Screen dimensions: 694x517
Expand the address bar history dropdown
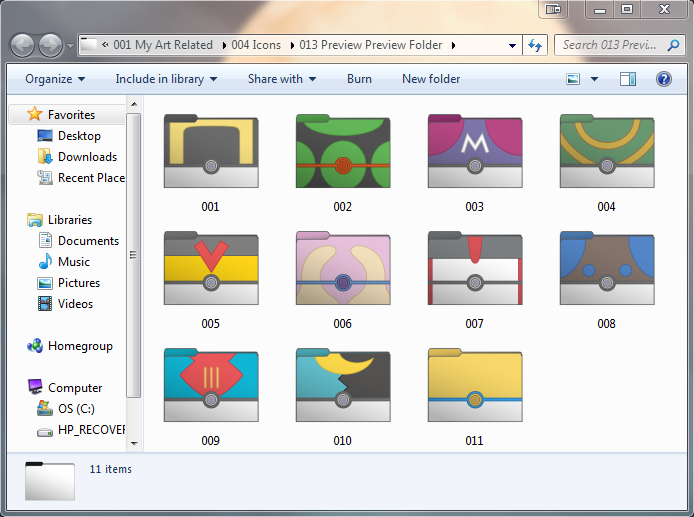pyautogui.click(x=512, y=45)
